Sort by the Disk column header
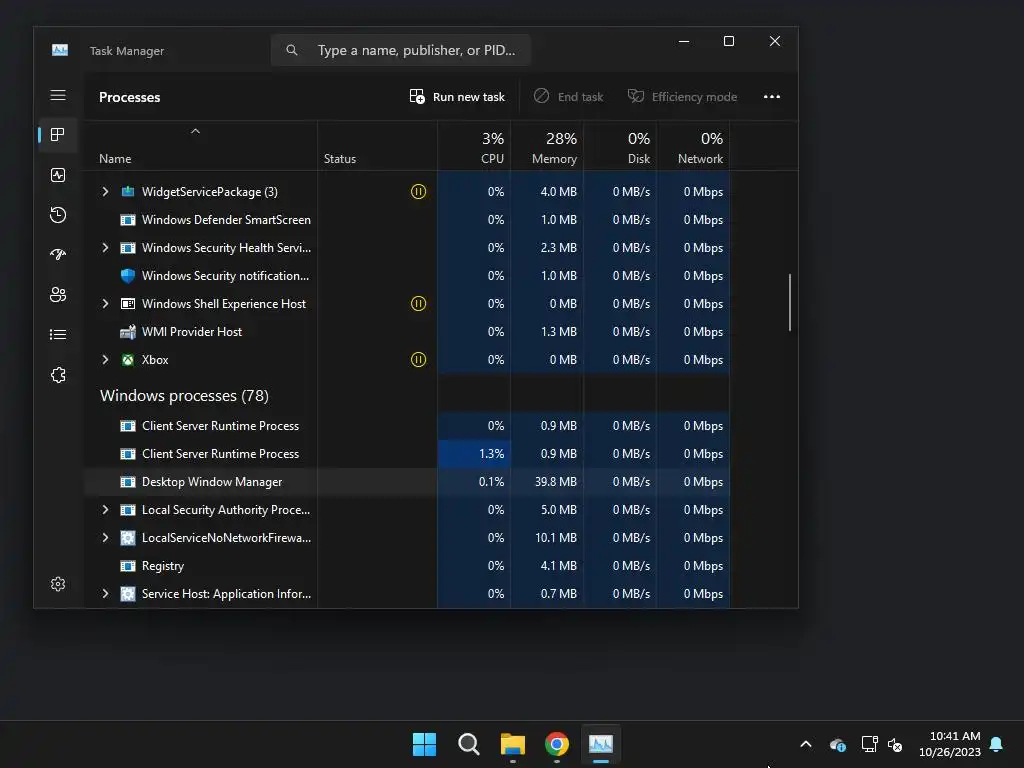This screenshot has width=1024, height=768. coord(620,148)
